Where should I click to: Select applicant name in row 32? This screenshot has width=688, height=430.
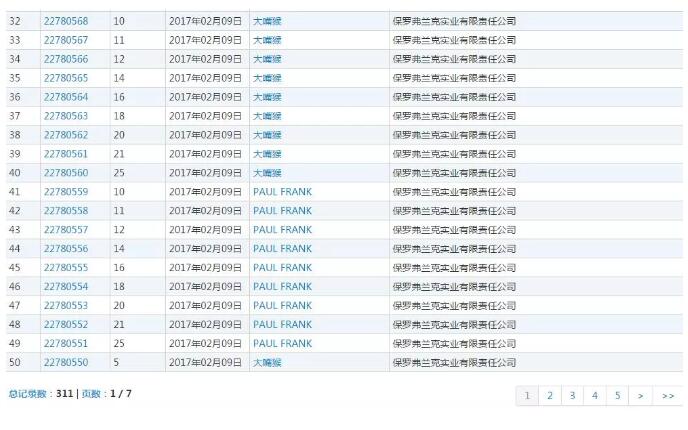click(454, 21)
